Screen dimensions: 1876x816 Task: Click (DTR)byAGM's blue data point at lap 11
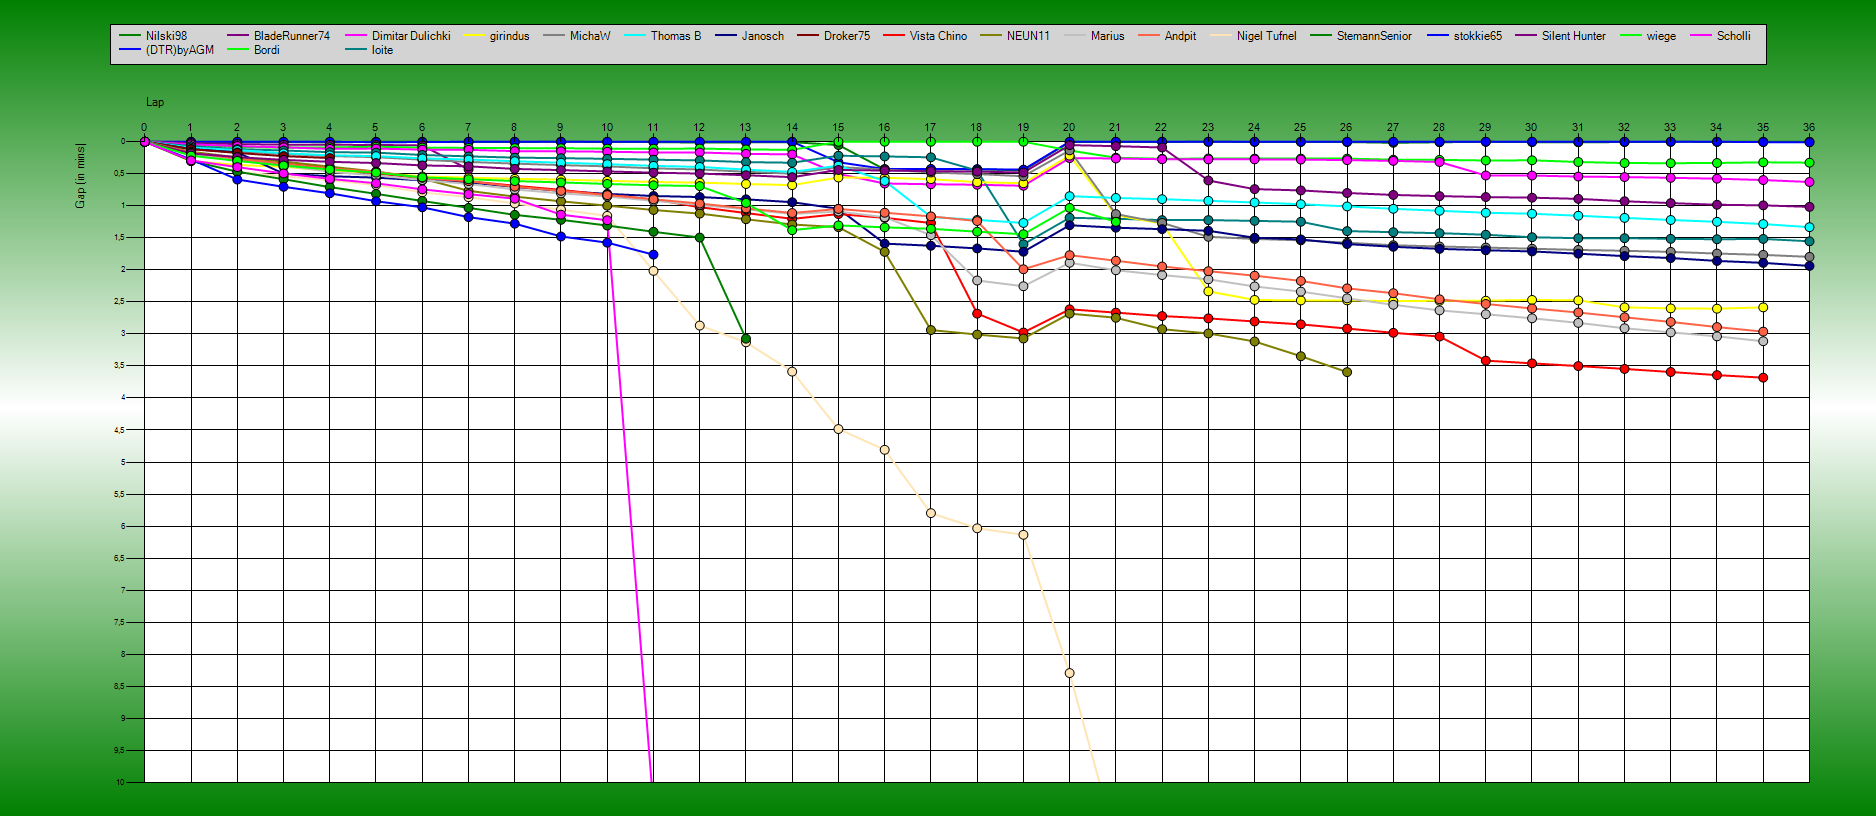click(x=653, y=255)
